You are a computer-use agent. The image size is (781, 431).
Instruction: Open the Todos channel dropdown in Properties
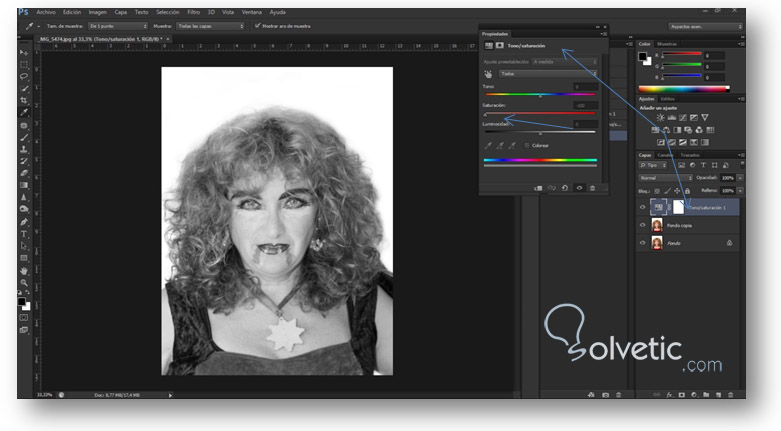[x=548, y=74]
